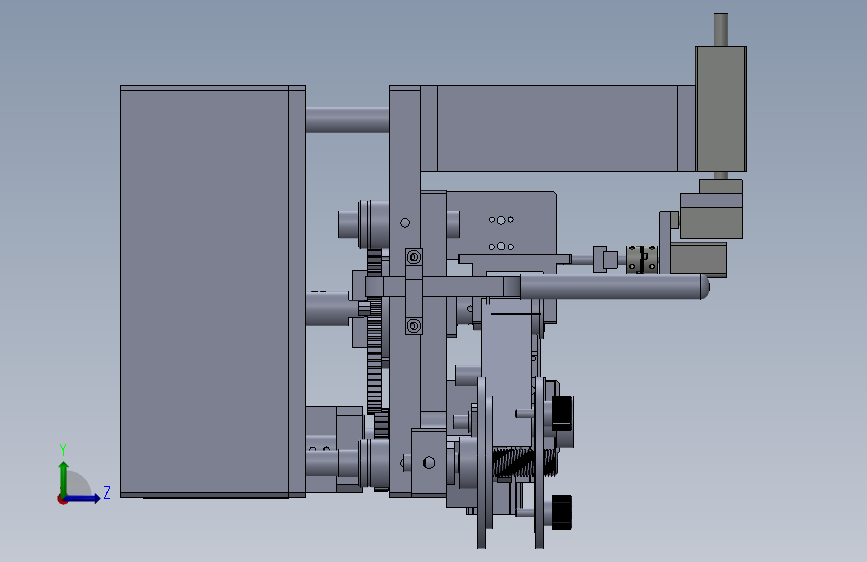Select the vertical shaft protruding at top right

pos(720,29)
